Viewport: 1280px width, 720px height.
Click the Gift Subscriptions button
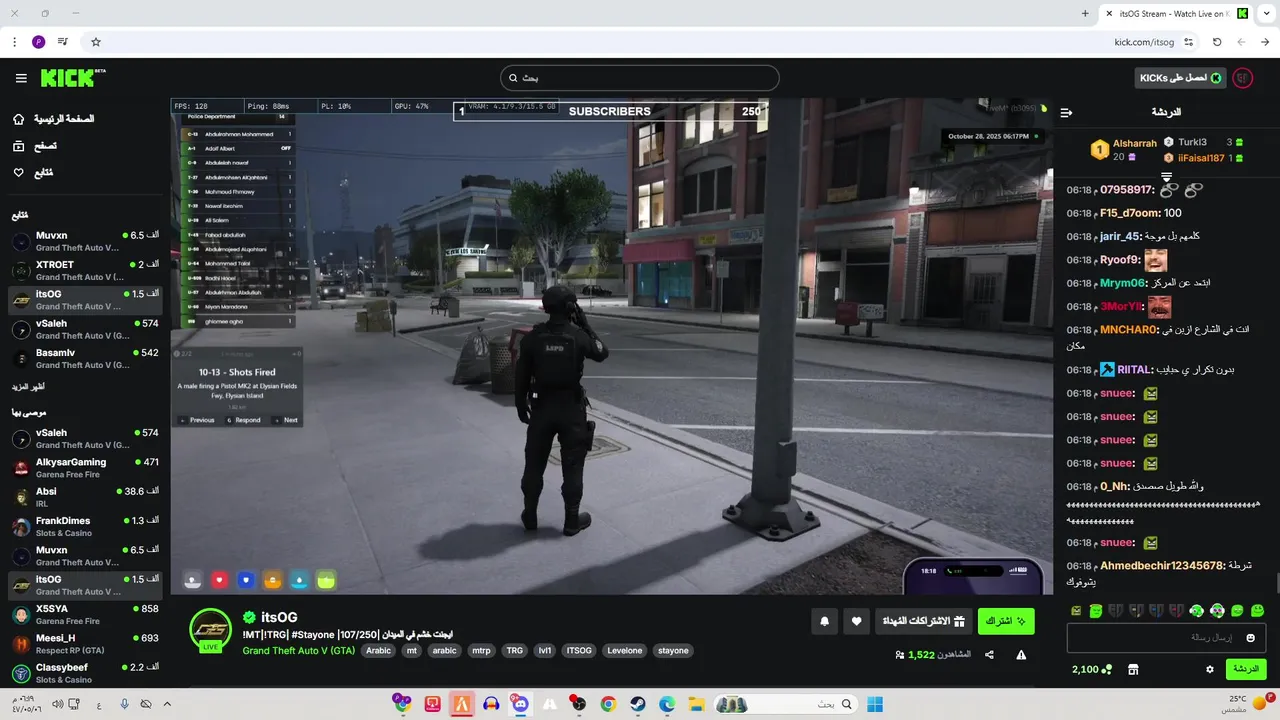[x=922, y=621]
